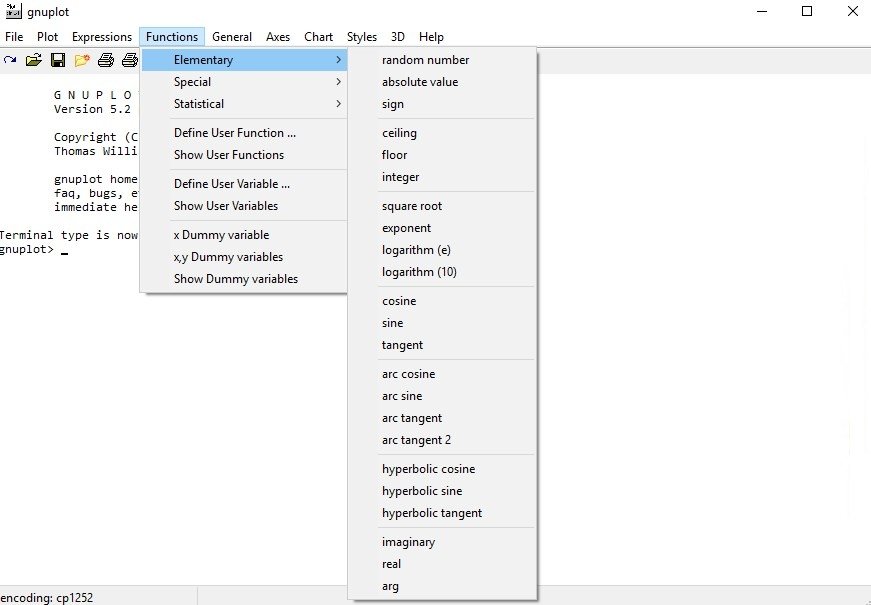Insert the hyperbolic sine function
The width and height of the screenshot is (871, 605).
(443, 491)
